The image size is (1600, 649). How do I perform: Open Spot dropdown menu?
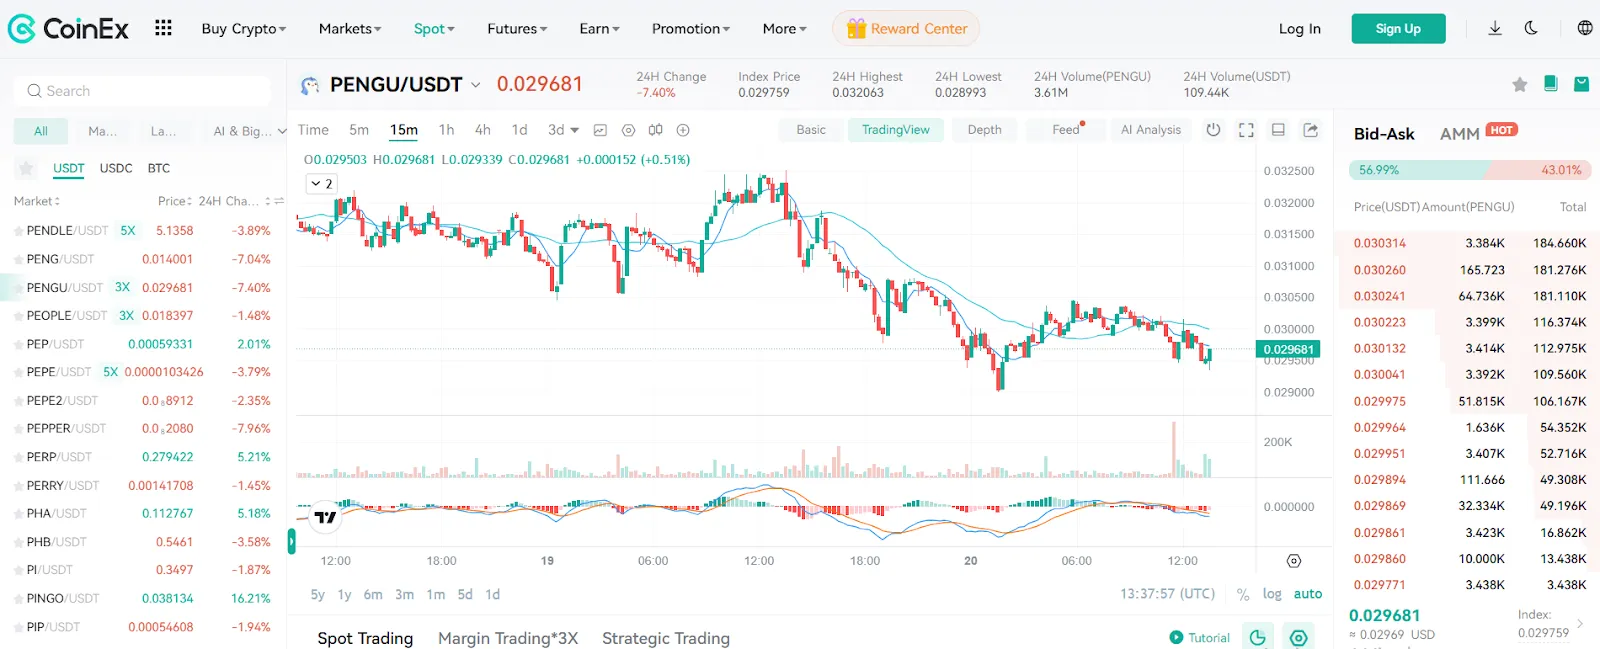click(x=434, y=29)
